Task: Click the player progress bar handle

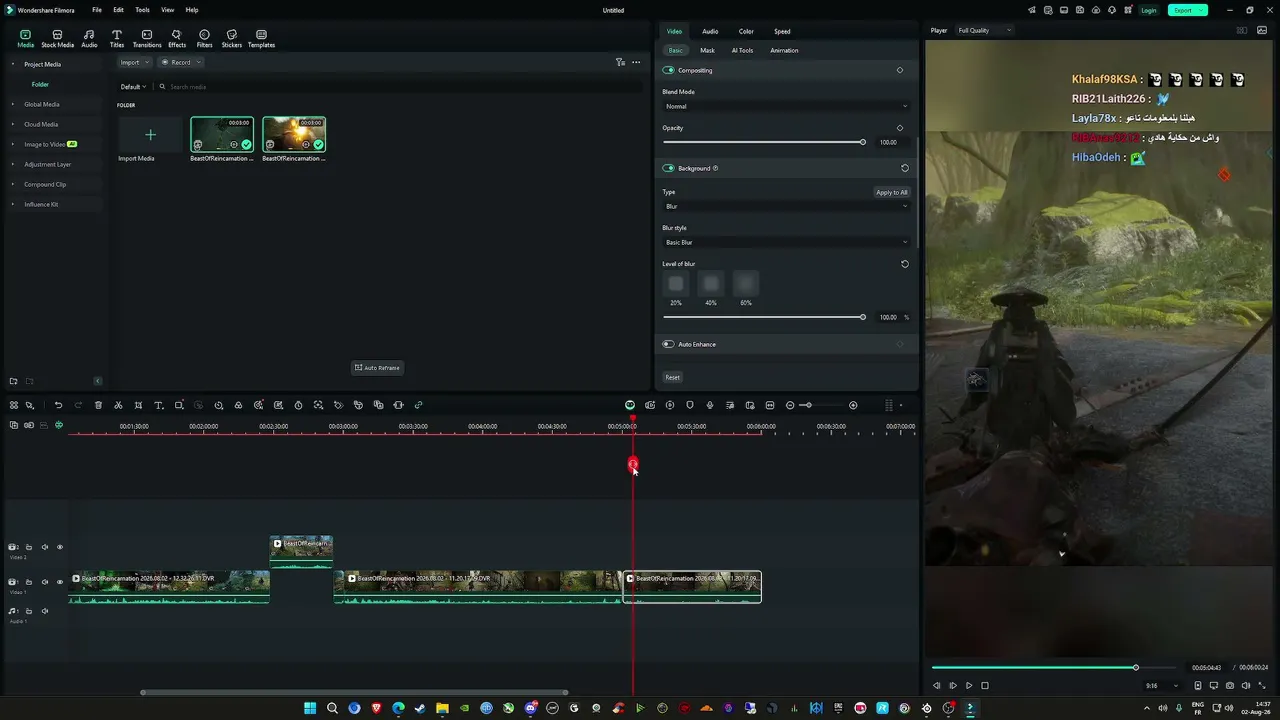Action: pyautogui.click(x=1136, y=667)
